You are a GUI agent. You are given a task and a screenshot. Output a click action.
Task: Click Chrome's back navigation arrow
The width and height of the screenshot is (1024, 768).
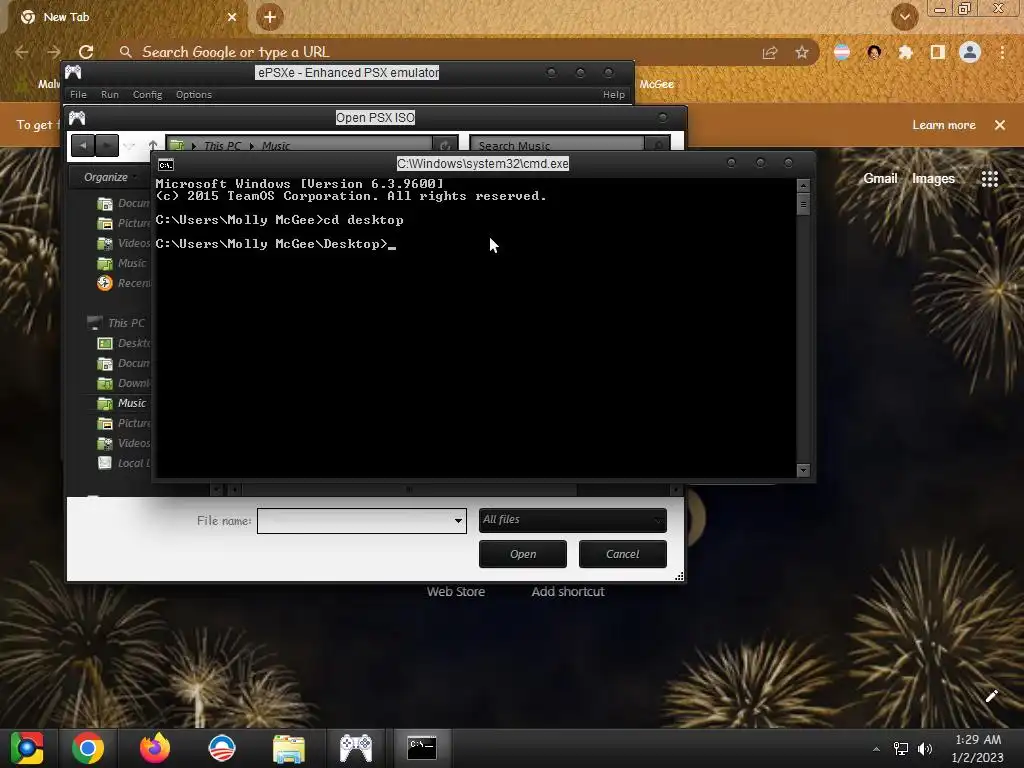coord(22,52)
